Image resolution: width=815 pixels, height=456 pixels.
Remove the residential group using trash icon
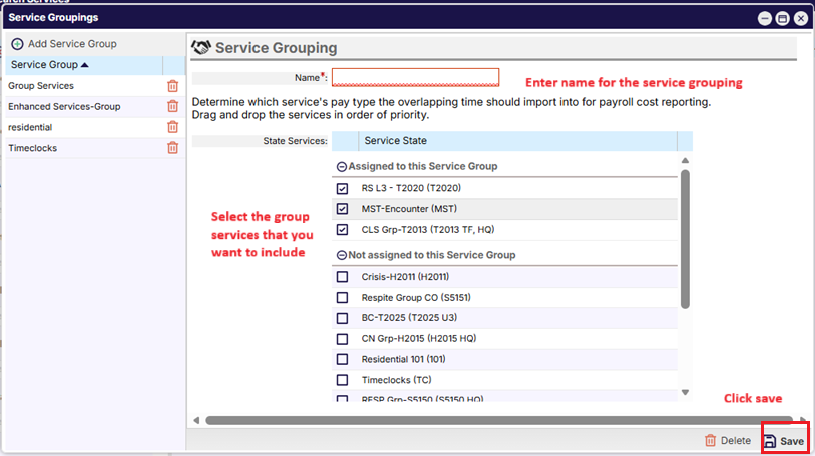[172, 128]
